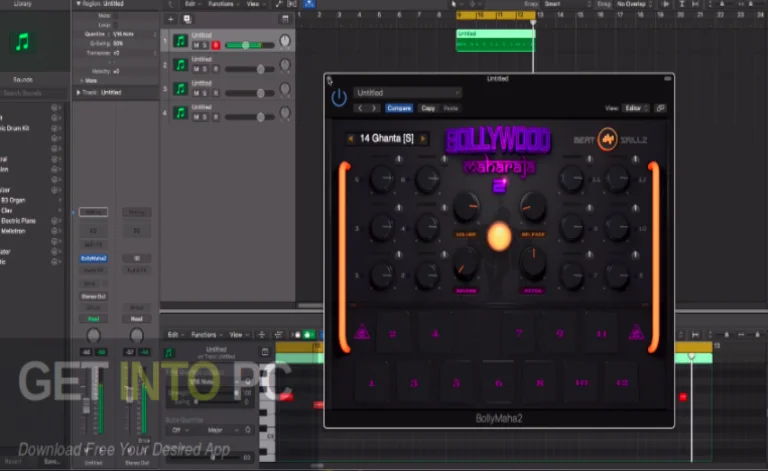Mute track 2
The width and height of the screenshot is (768, 471).
click(196, 69)
